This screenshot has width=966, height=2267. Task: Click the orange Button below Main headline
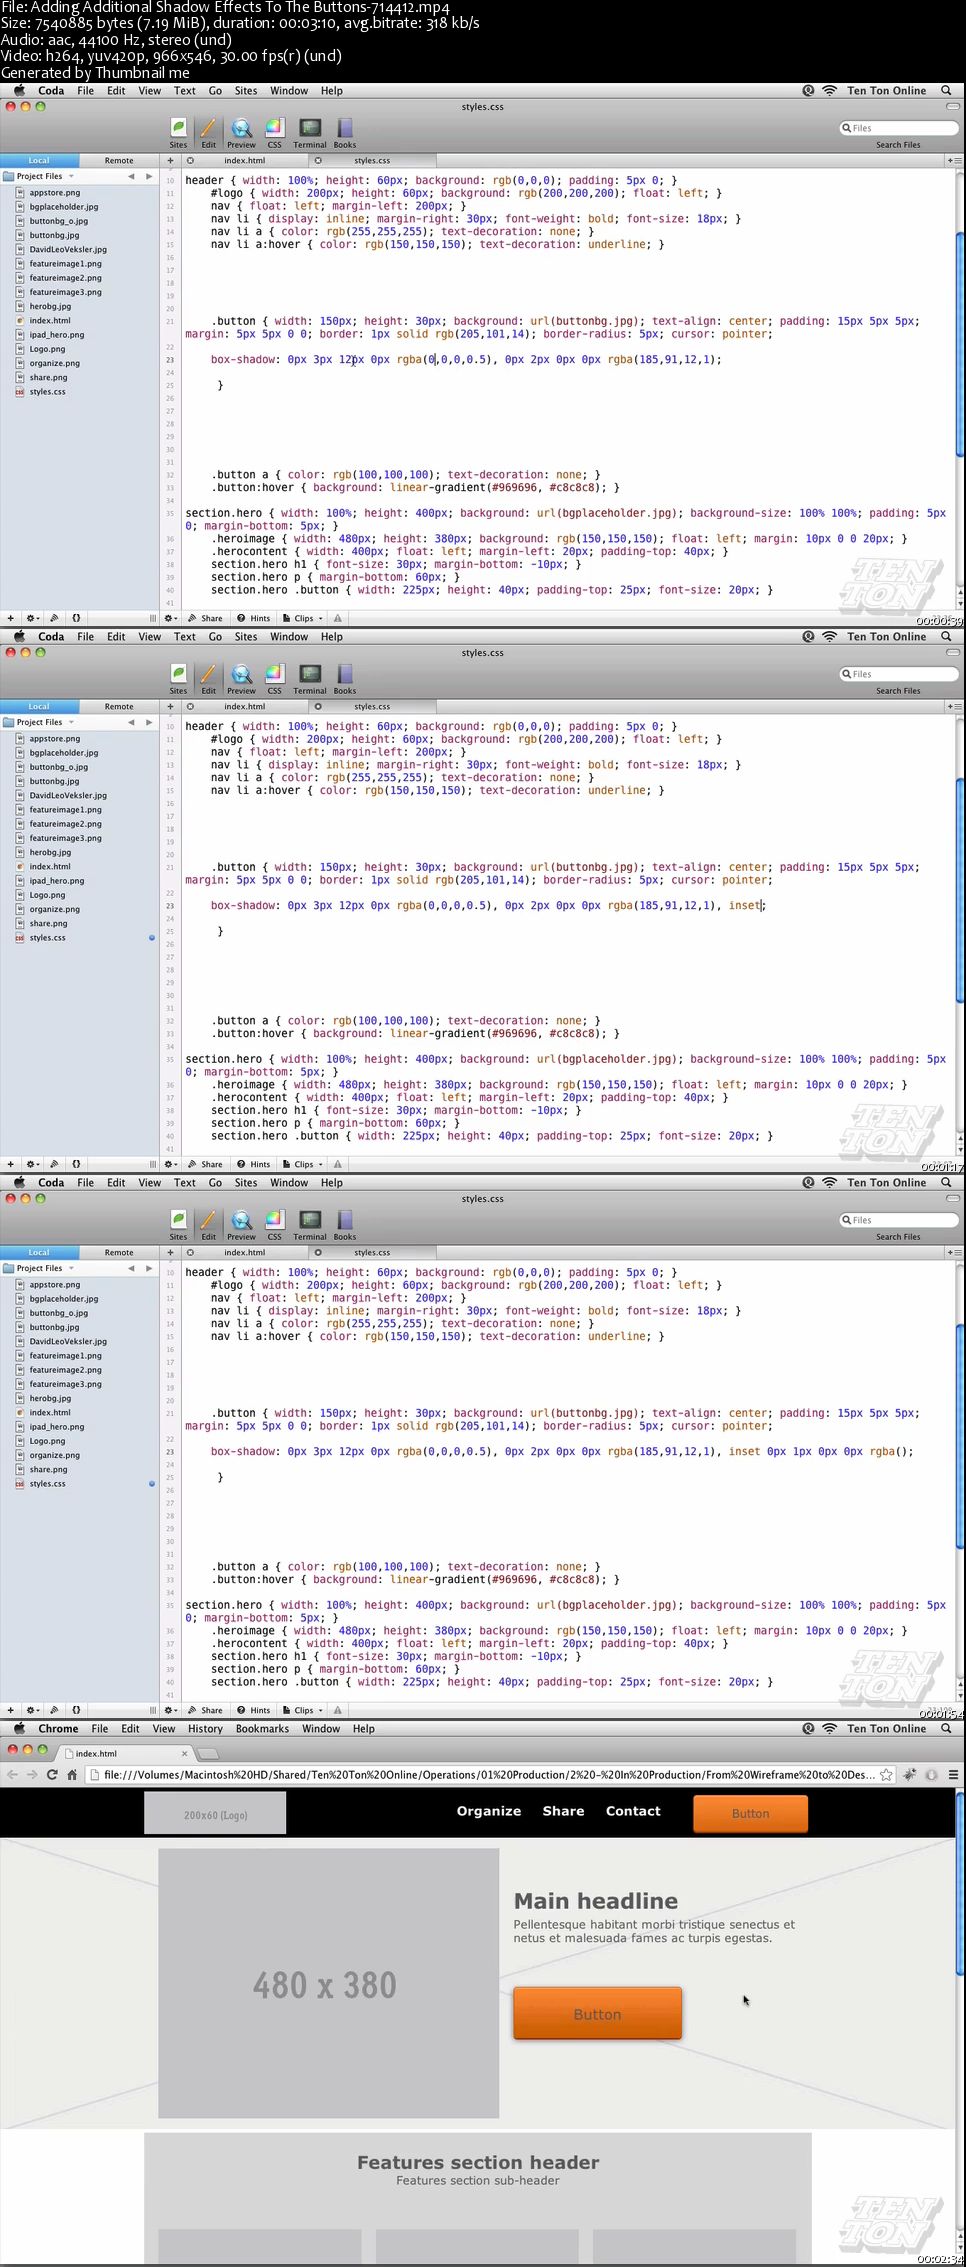tap(597, 2014)
